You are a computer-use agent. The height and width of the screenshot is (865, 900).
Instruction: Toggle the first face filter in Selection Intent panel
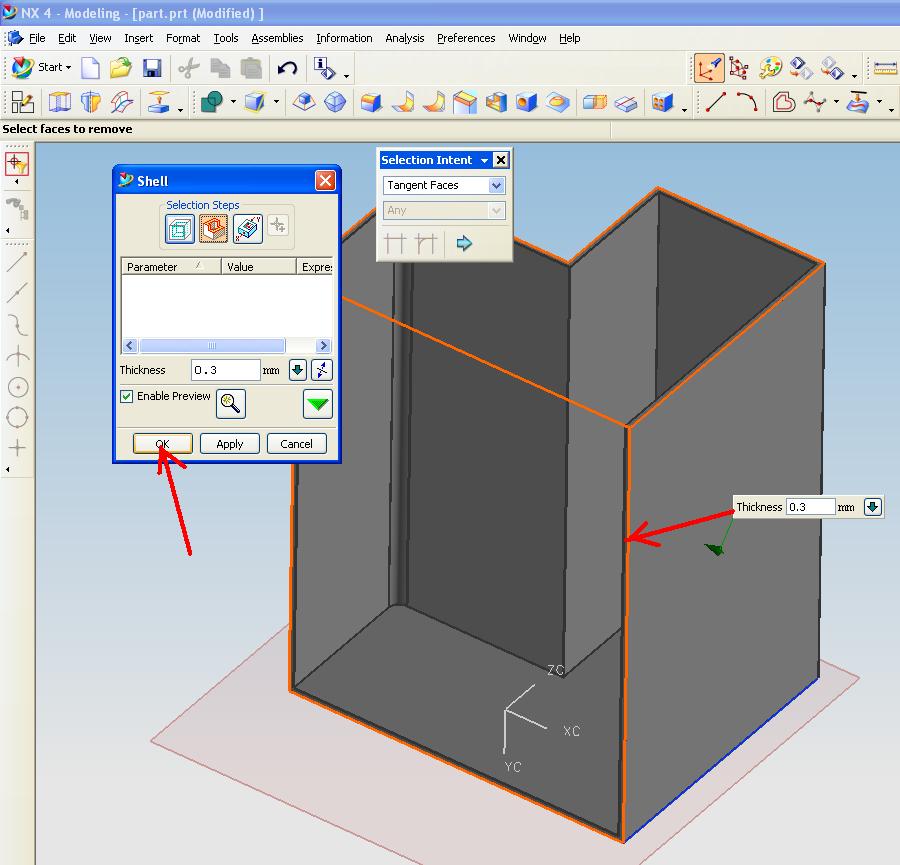pos(392,243)
